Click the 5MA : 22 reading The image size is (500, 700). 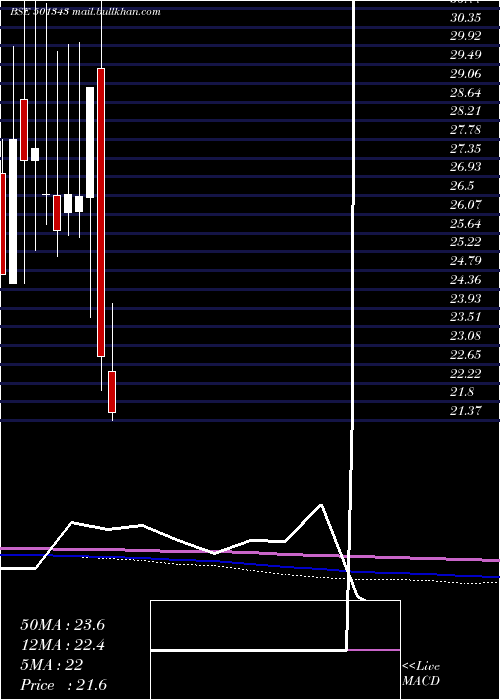[52, 665]
